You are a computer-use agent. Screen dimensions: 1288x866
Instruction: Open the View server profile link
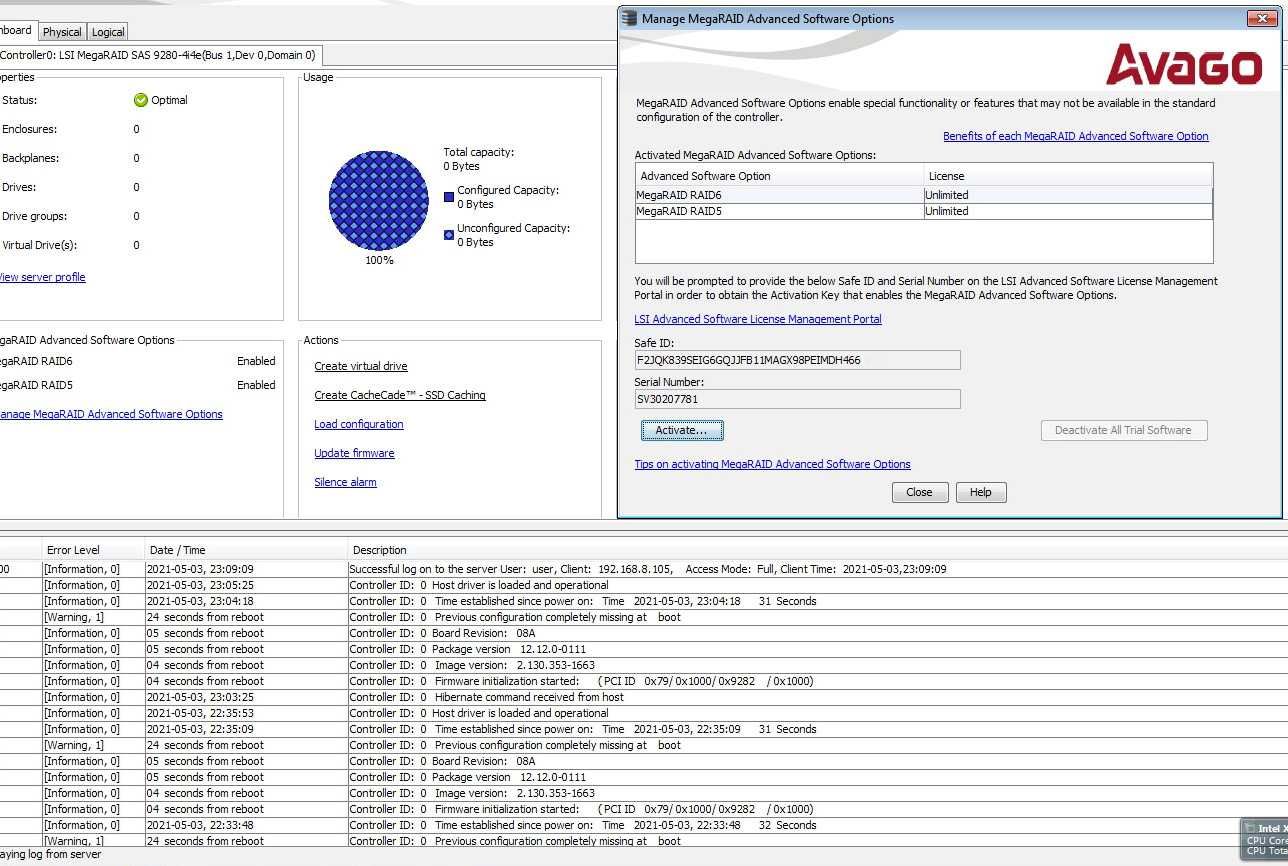[42, 277]
